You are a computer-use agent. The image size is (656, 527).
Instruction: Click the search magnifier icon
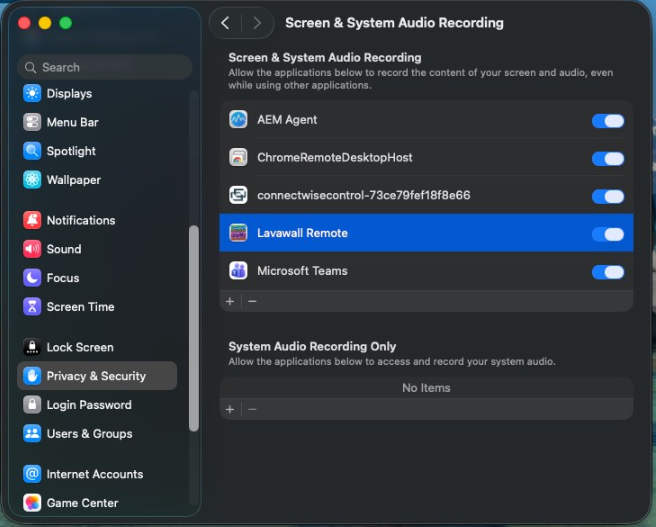tap(30, 67)
